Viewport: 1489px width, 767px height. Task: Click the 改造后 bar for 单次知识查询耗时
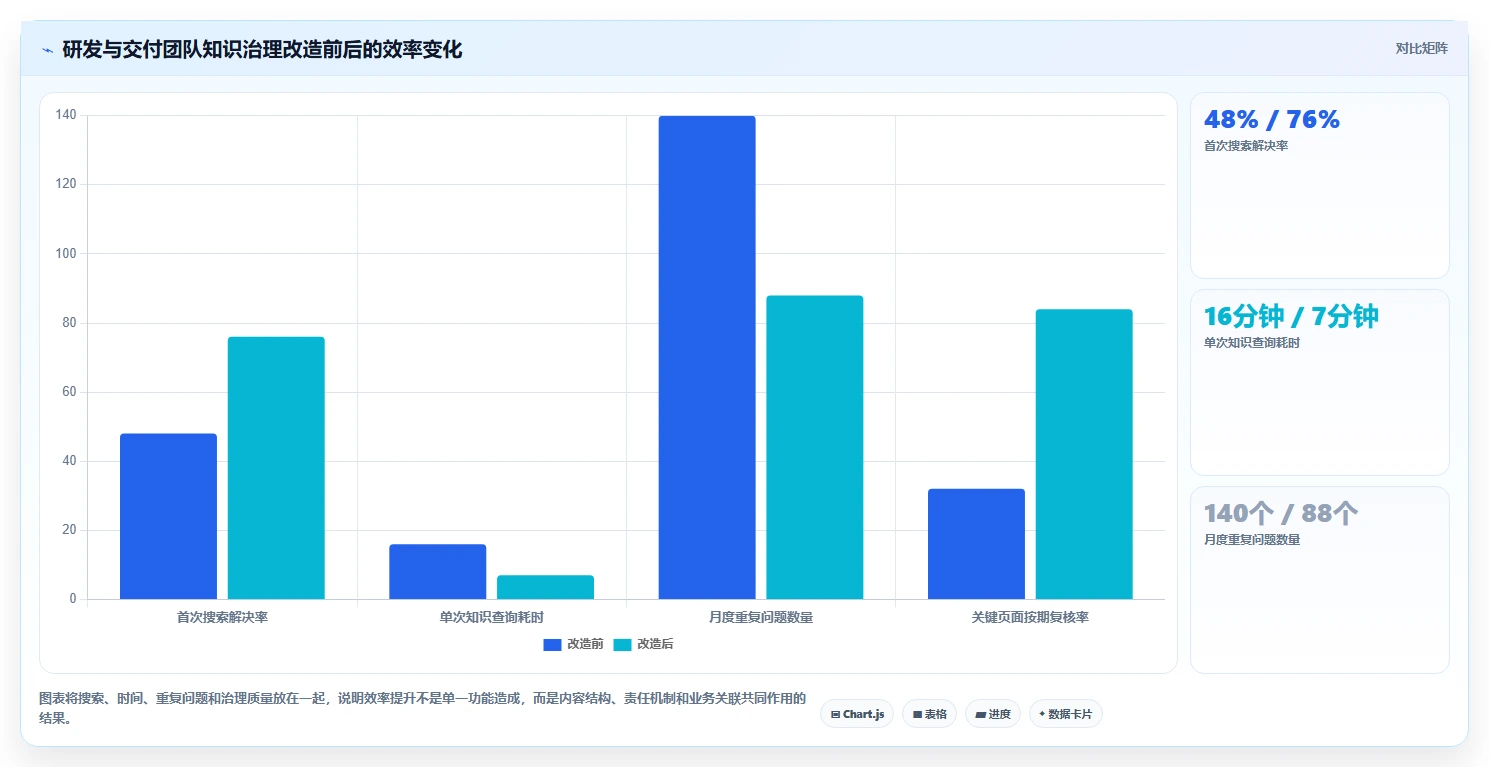coord(545,587)
